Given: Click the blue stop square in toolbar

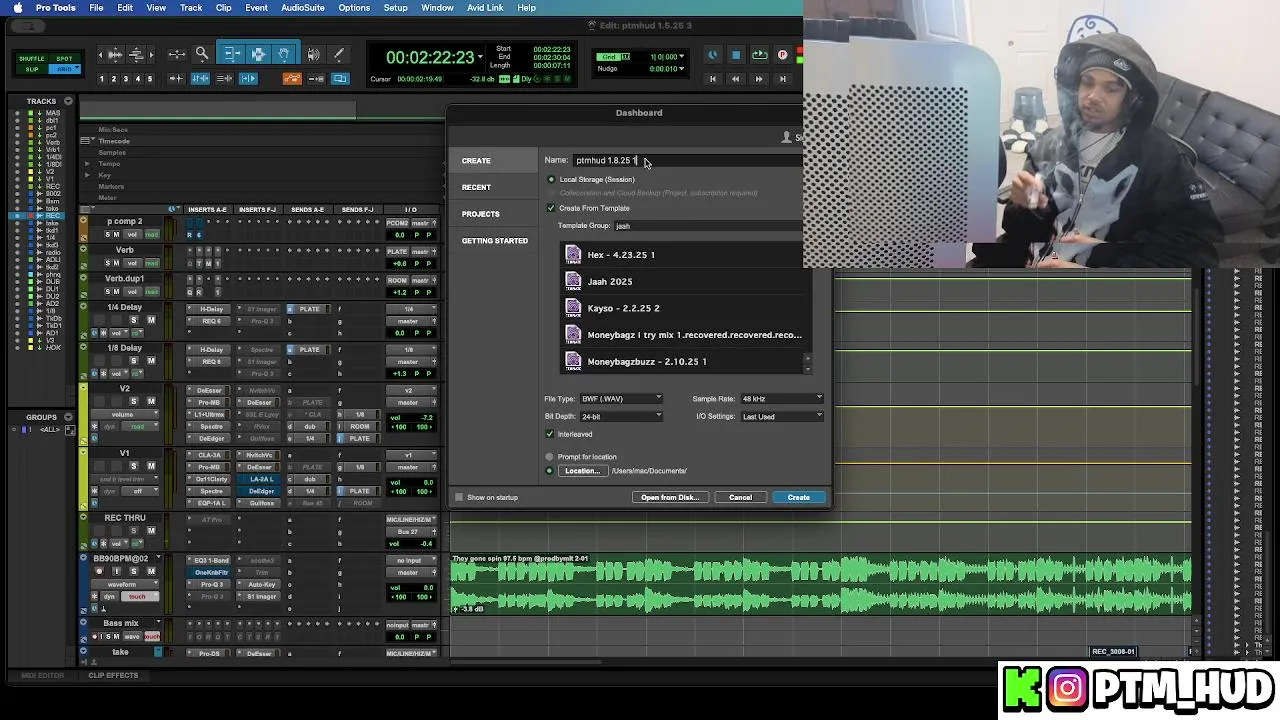Looking at the screenshot, I should tap(736, 55).
